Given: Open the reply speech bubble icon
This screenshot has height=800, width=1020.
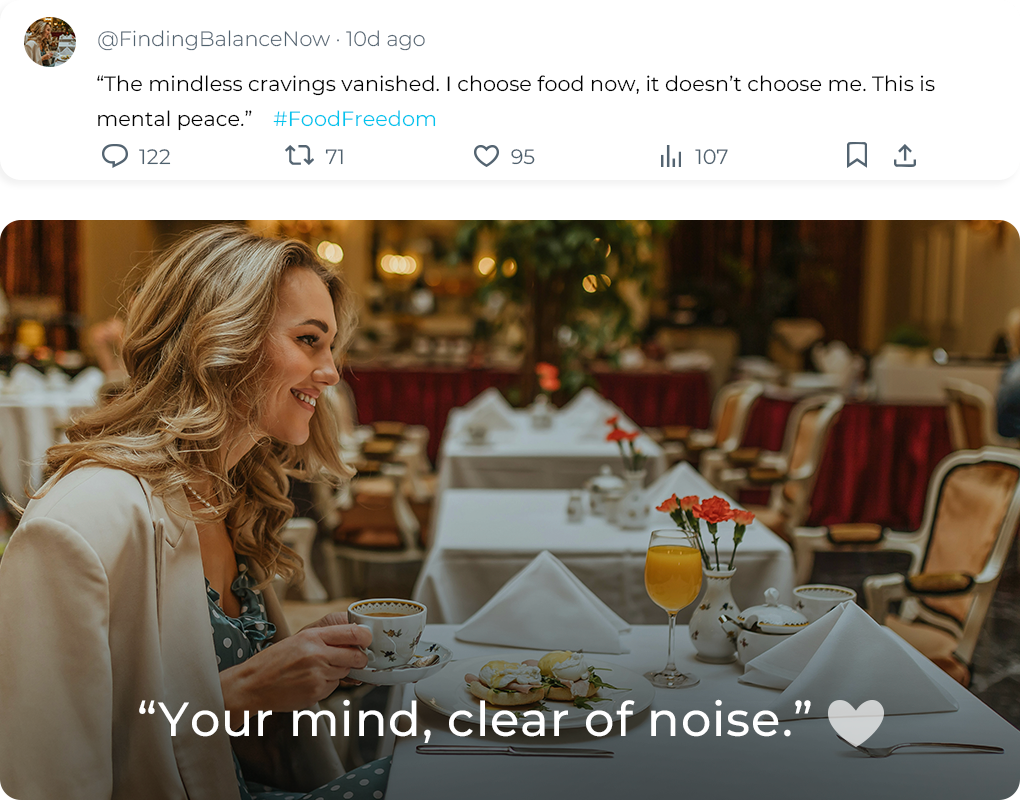Looking at the screenshot, I should click(115, 156).
